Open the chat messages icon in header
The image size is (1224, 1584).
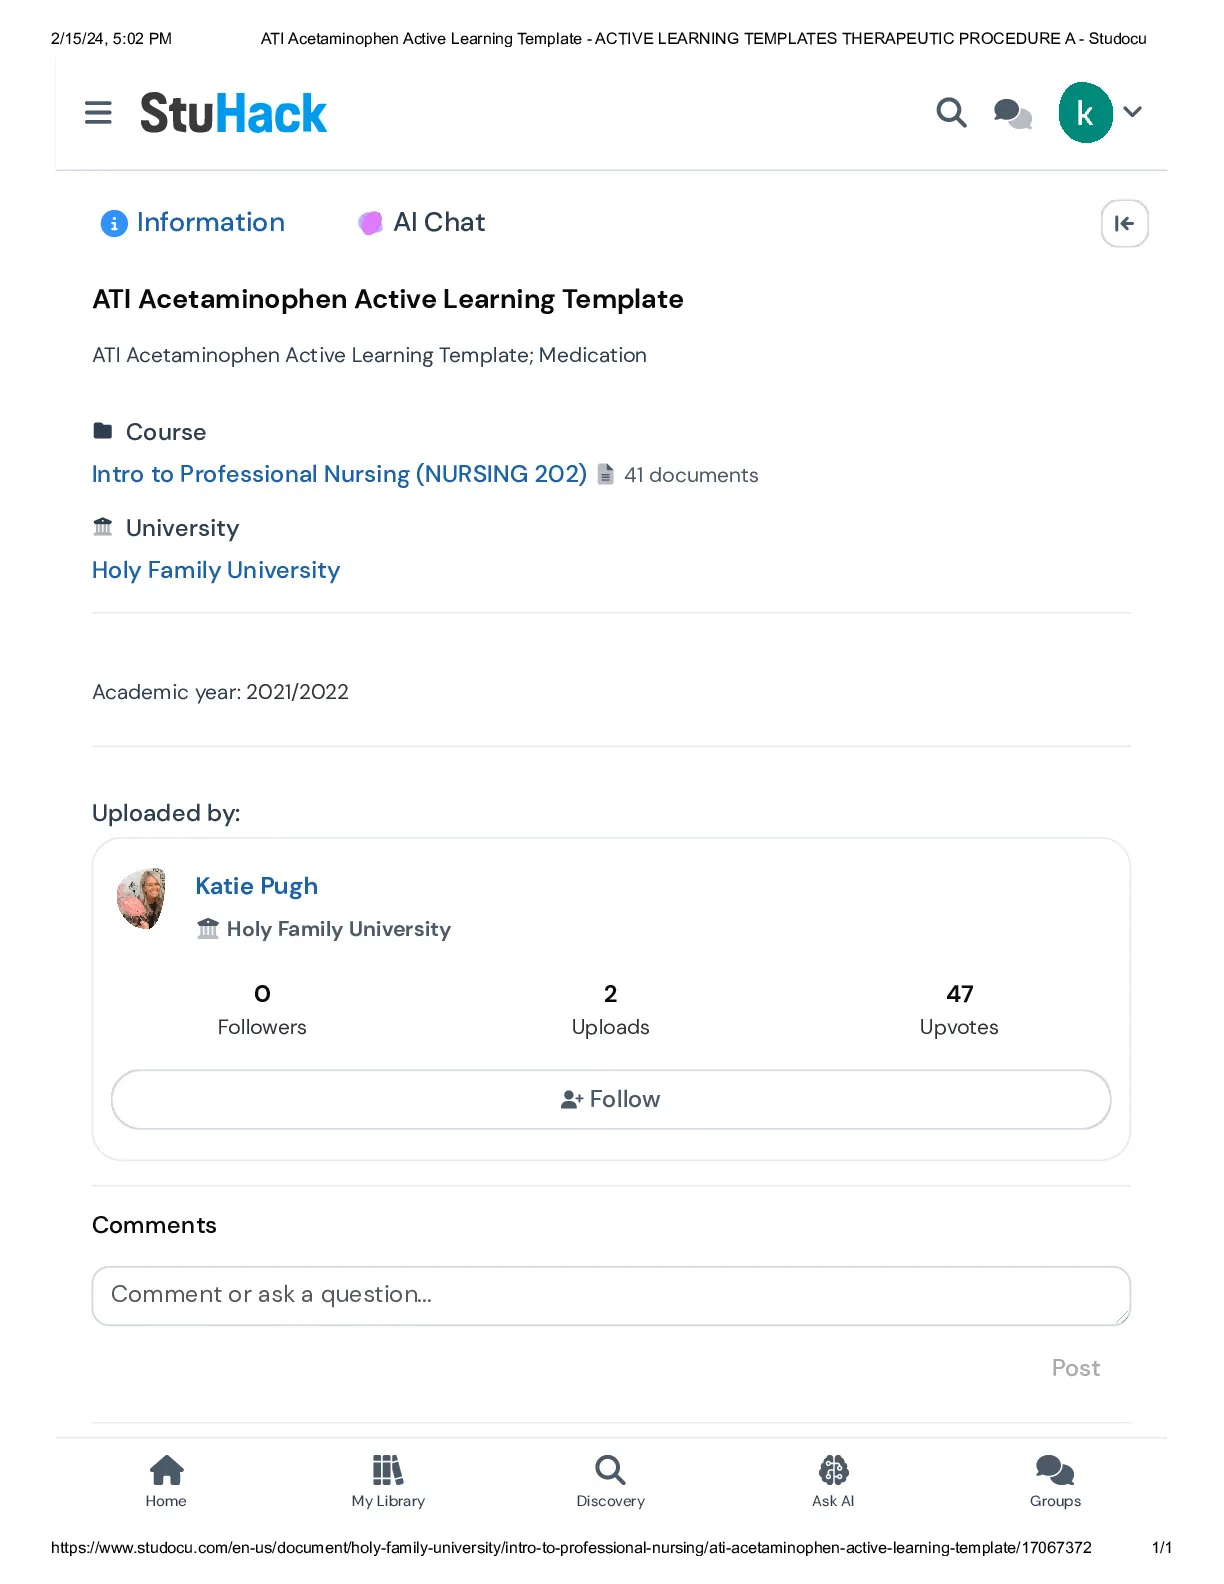point(1012,113)
